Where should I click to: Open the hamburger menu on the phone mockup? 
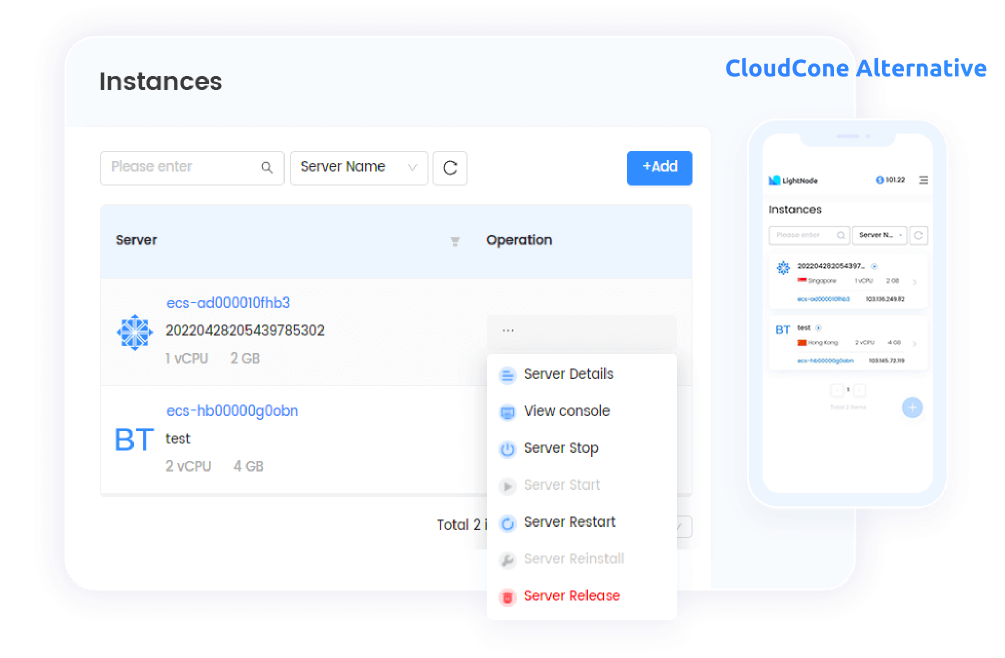(923, 180)
